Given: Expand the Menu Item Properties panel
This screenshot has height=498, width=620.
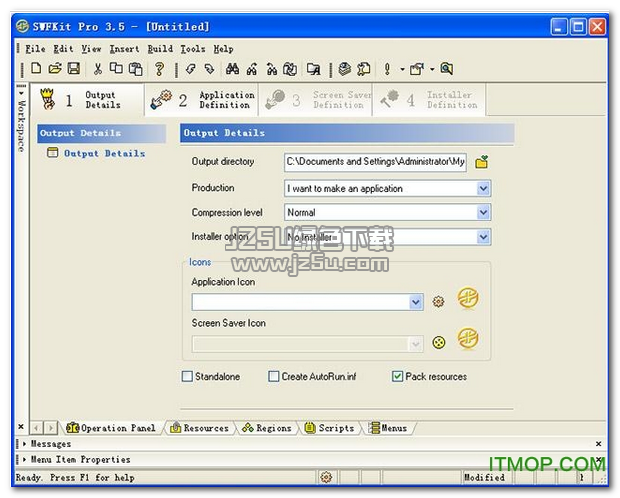Looking at the screenshot, I should [25, 460].
